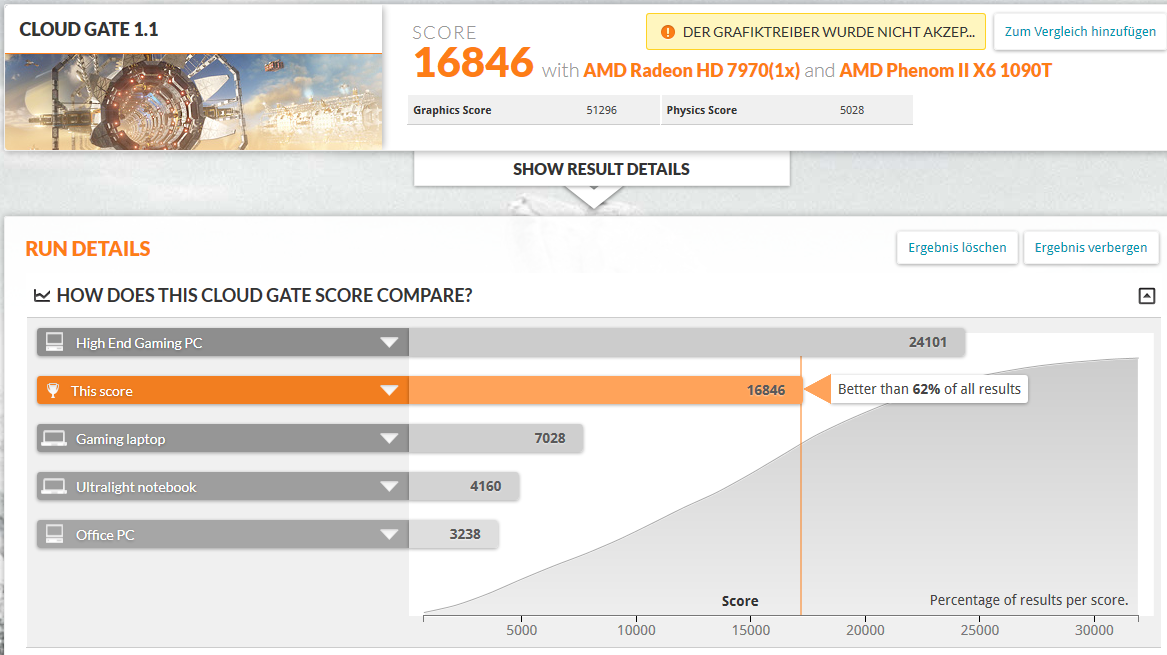Click the large orange score 16846
This screenshot has width=1167, height=655.
point(473,62)
